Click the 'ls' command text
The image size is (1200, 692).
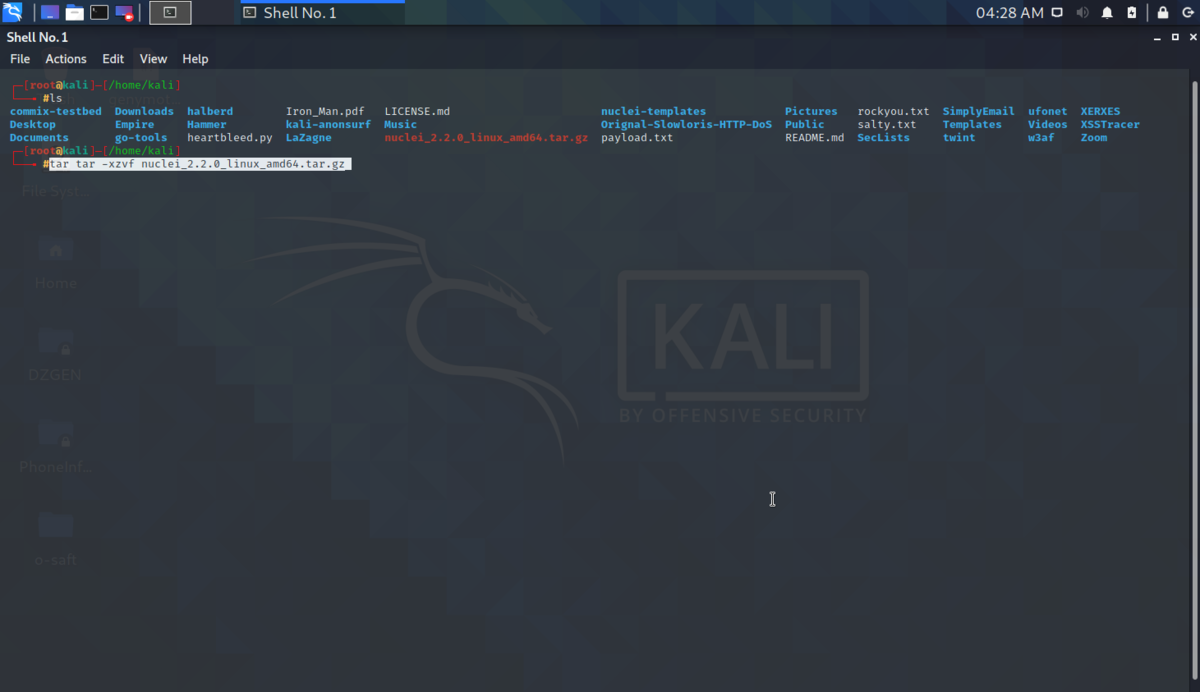coord(56,98)
